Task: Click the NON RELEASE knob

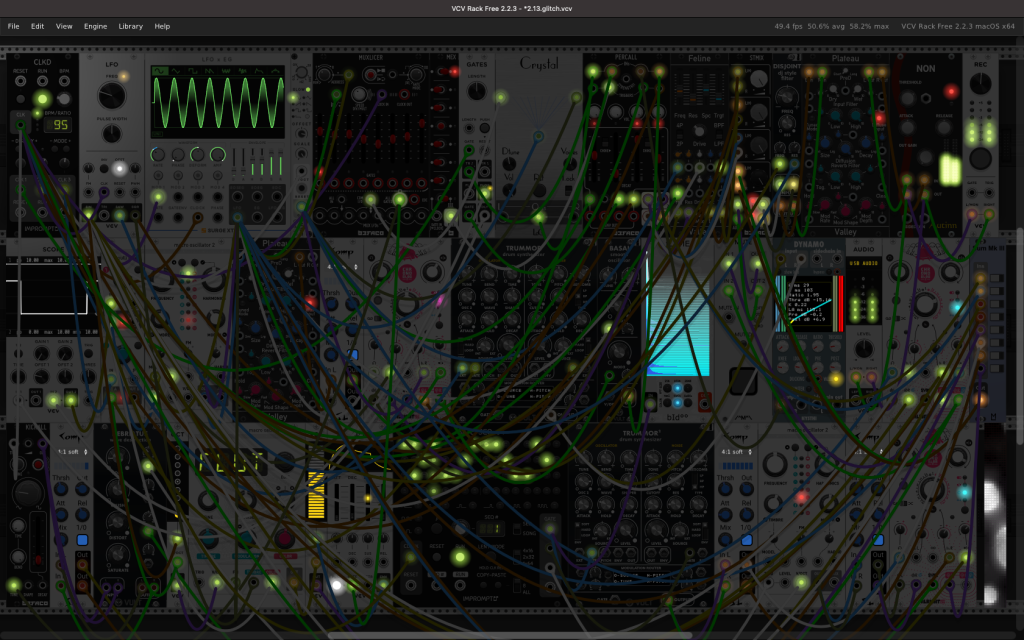Action: [943, 128]
